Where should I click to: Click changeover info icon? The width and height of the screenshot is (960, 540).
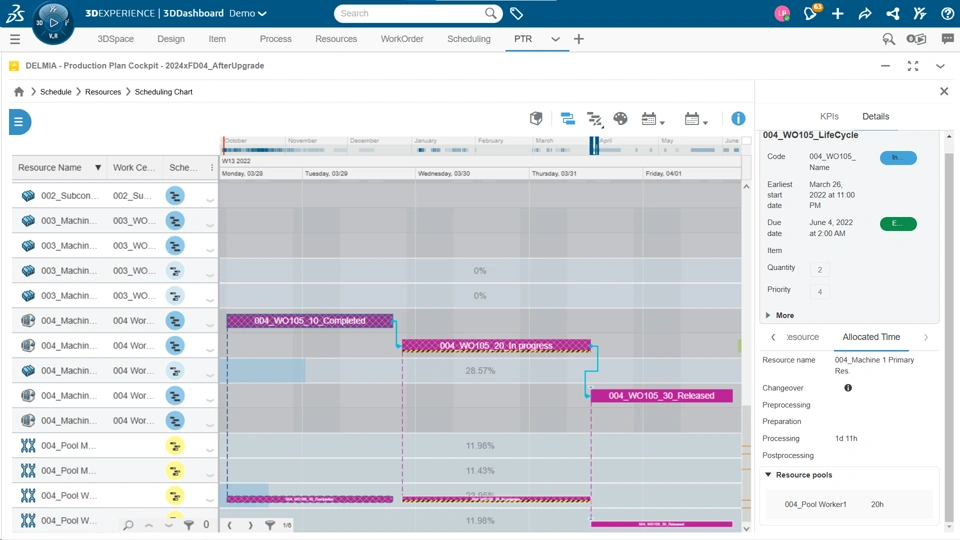pos(848,388)
